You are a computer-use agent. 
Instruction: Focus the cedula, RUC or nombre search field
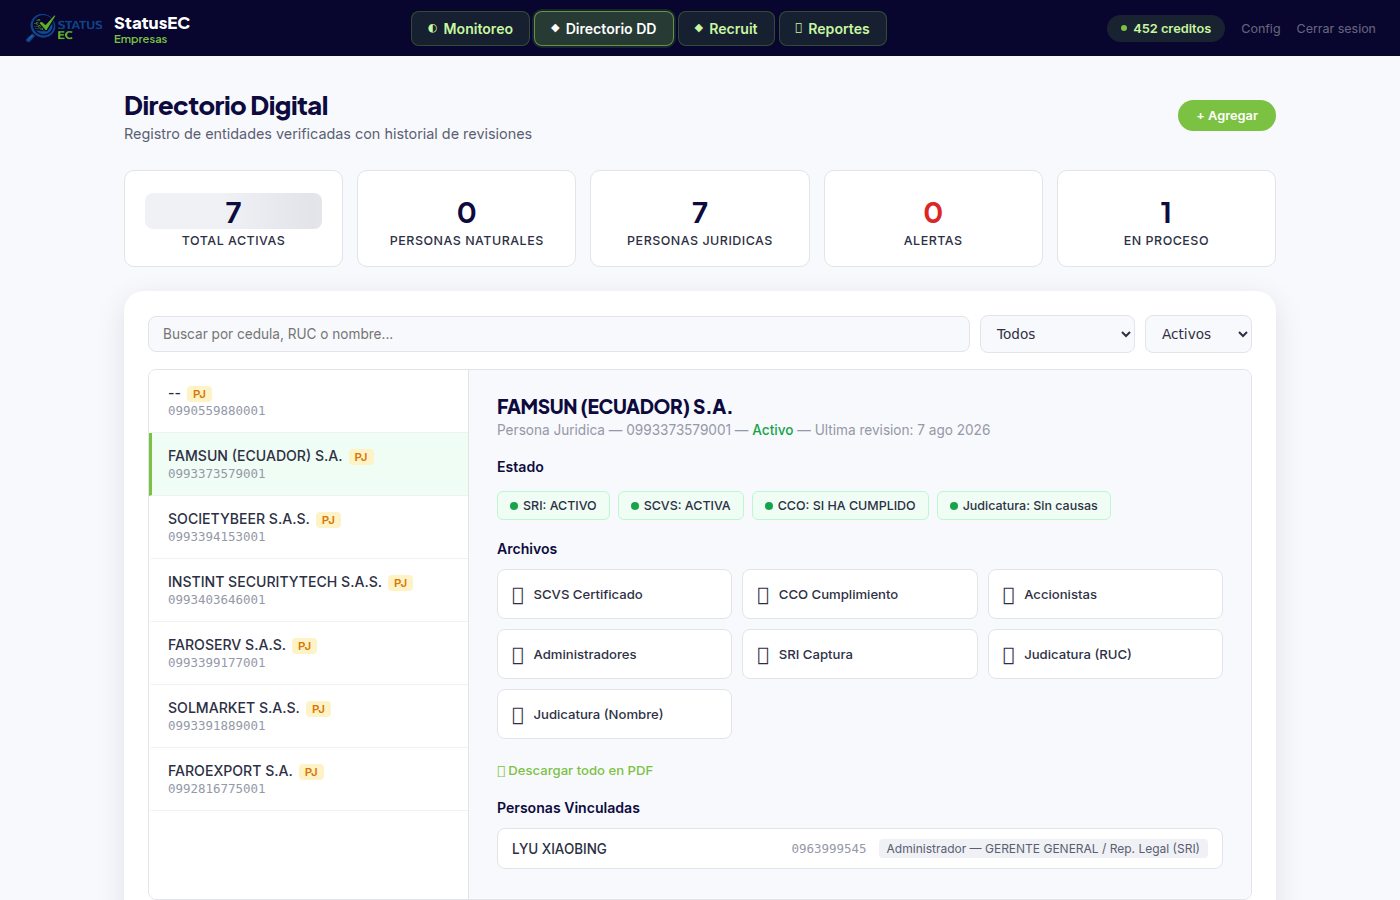(x=559, y=334)
